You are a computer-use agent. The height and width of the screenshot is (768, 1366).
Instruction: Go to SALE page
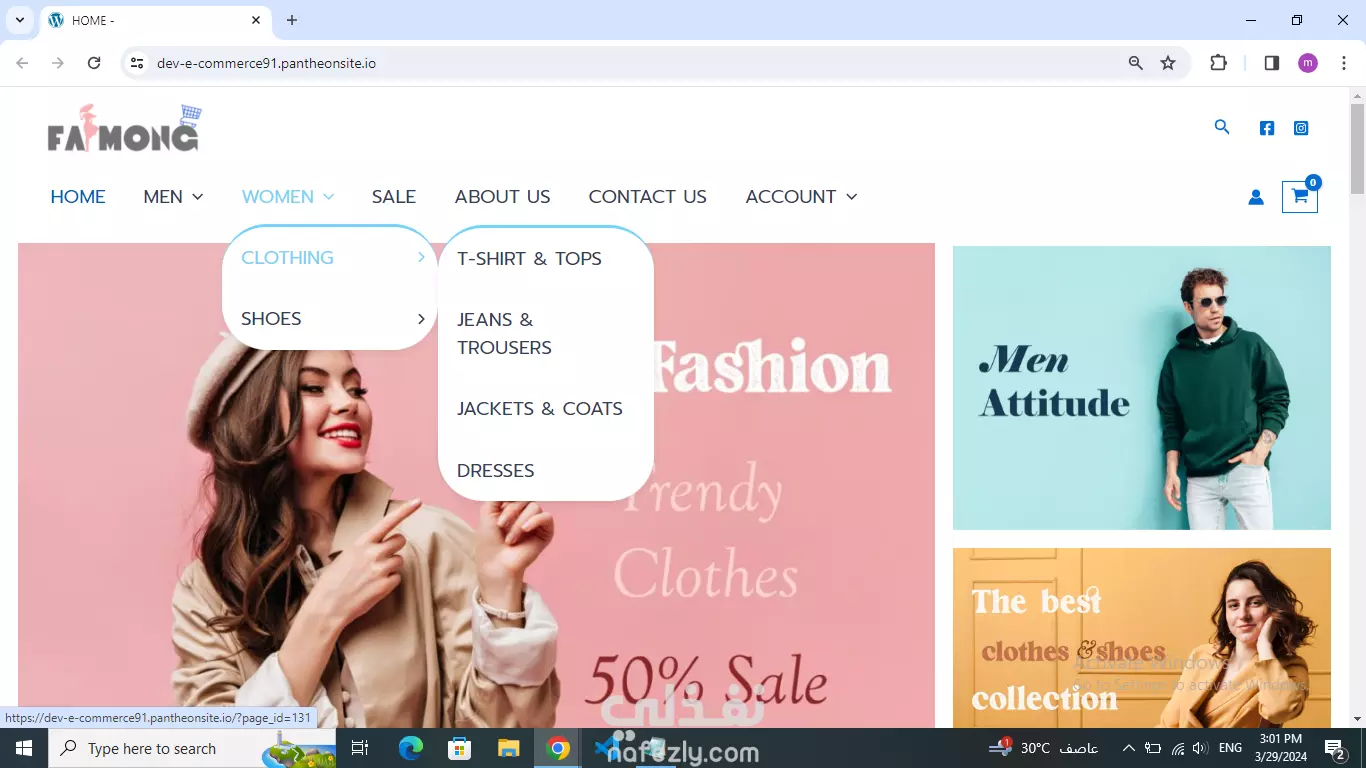pyautogui.click(x=394, y=197)
